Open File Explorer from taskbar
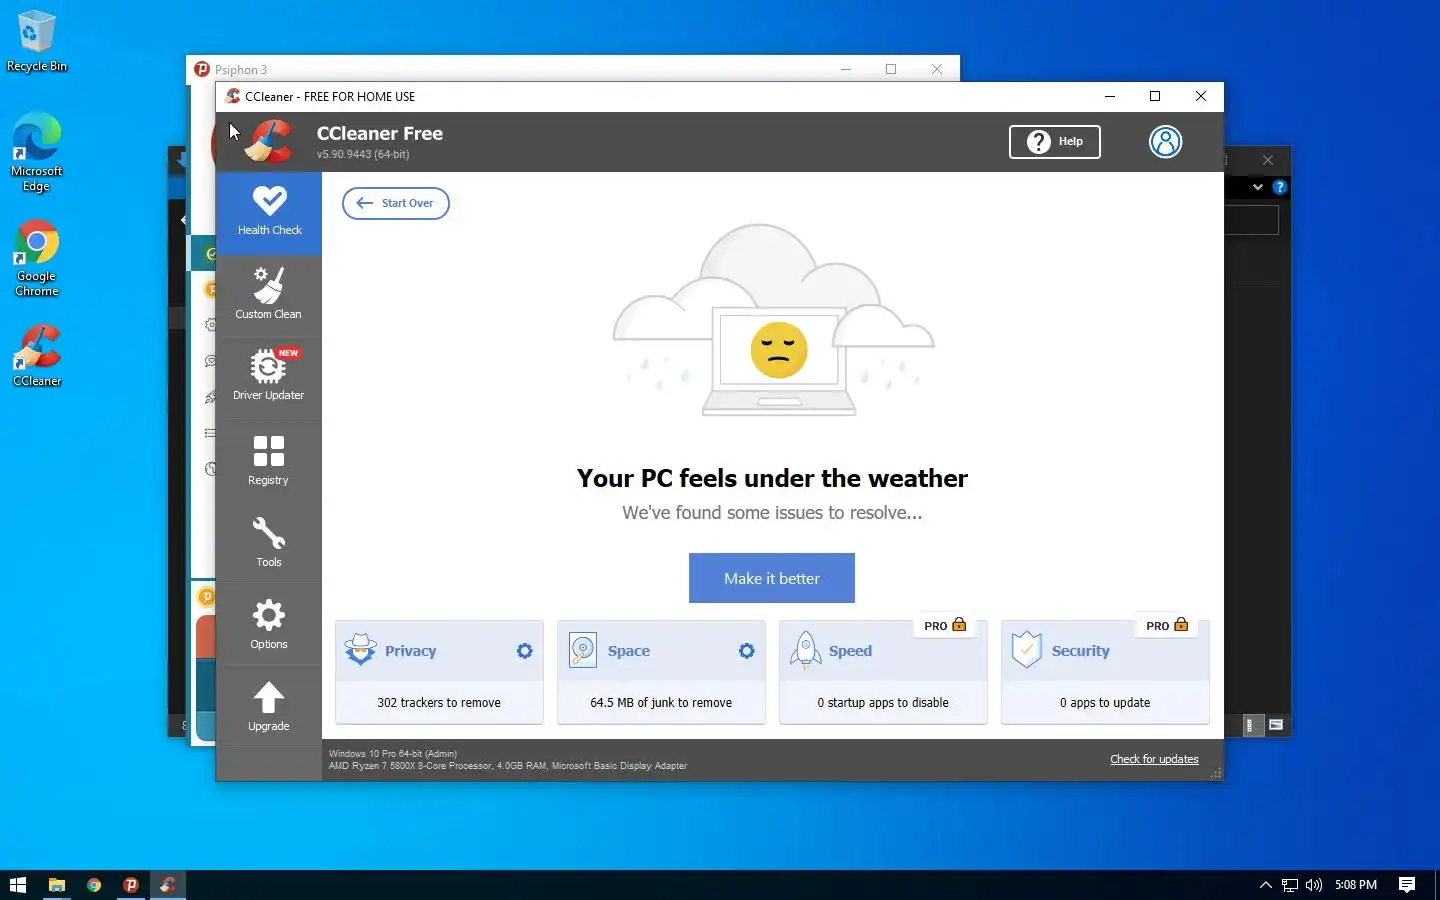This screenshot has height=900, width=1440. (57, 885)
